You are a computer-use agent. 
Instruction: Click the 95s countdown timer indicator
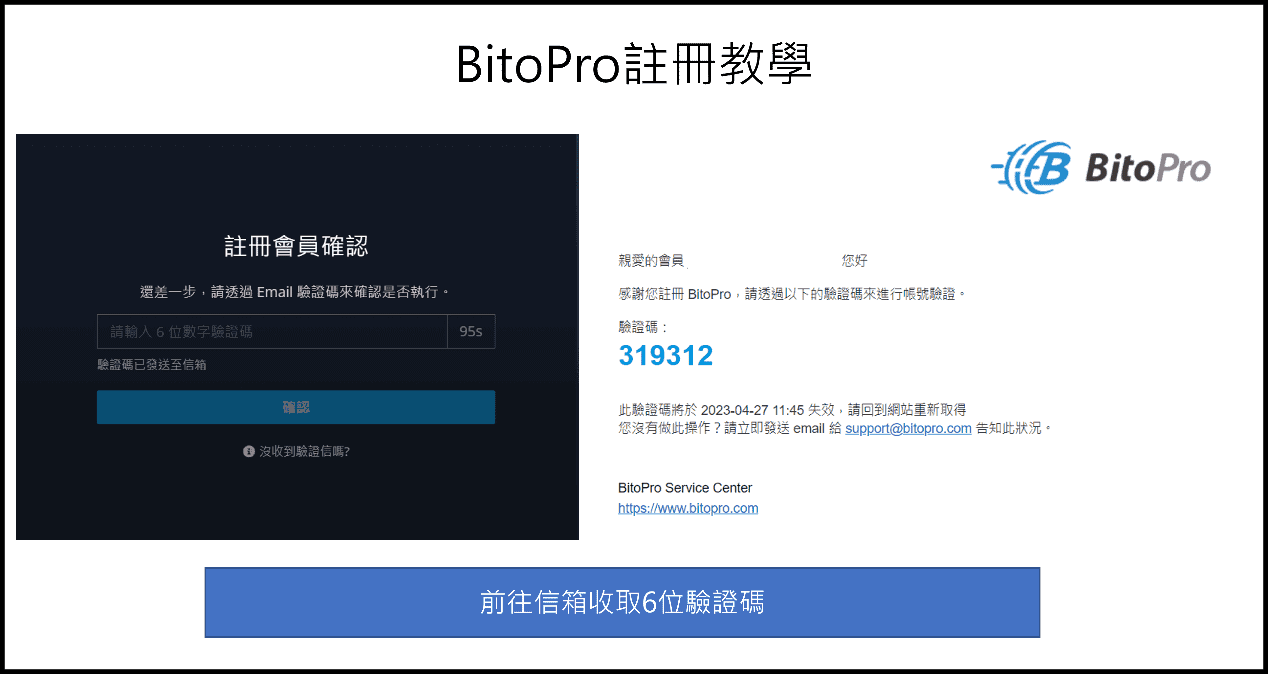tap(470, 331)
